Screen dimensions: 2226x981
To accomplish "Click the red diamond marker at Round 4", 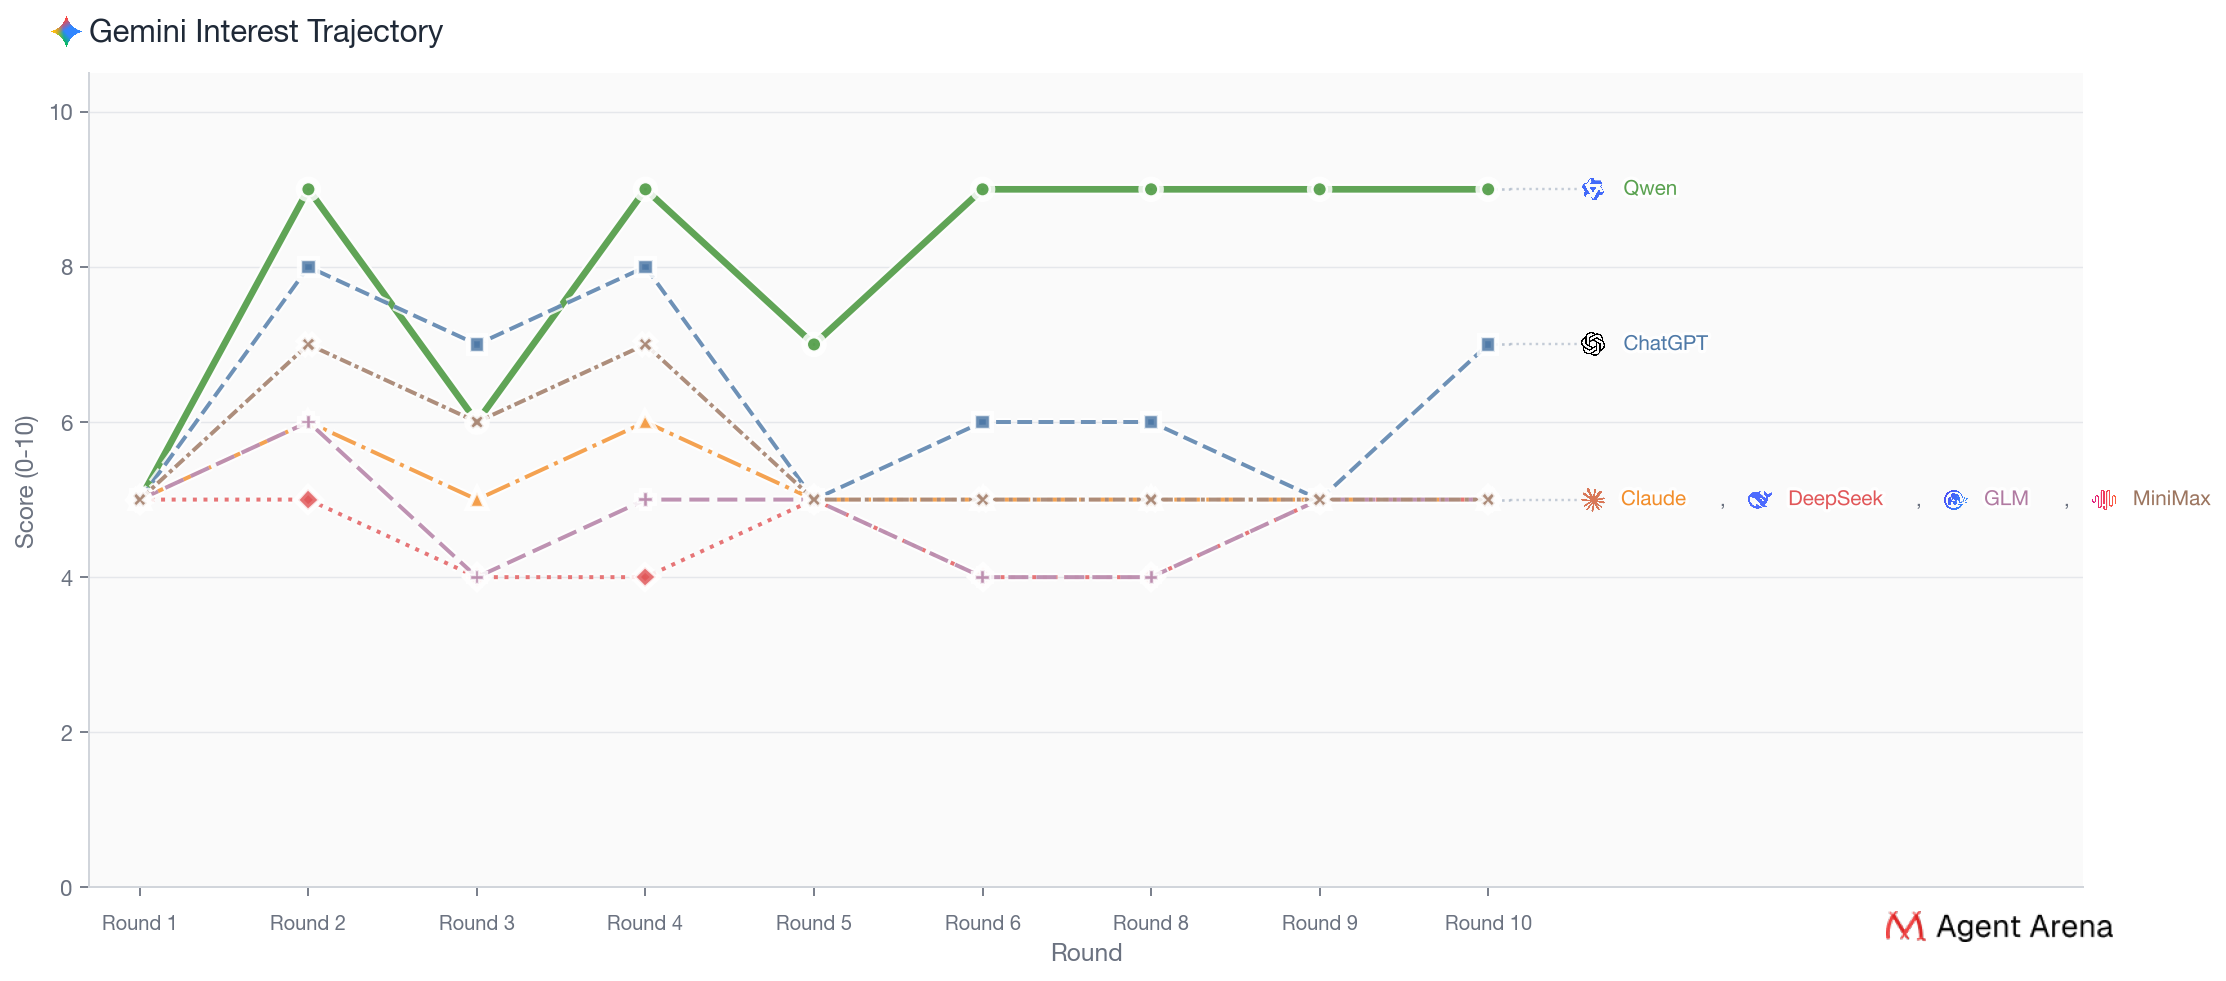I will click(x=645, y=577).
